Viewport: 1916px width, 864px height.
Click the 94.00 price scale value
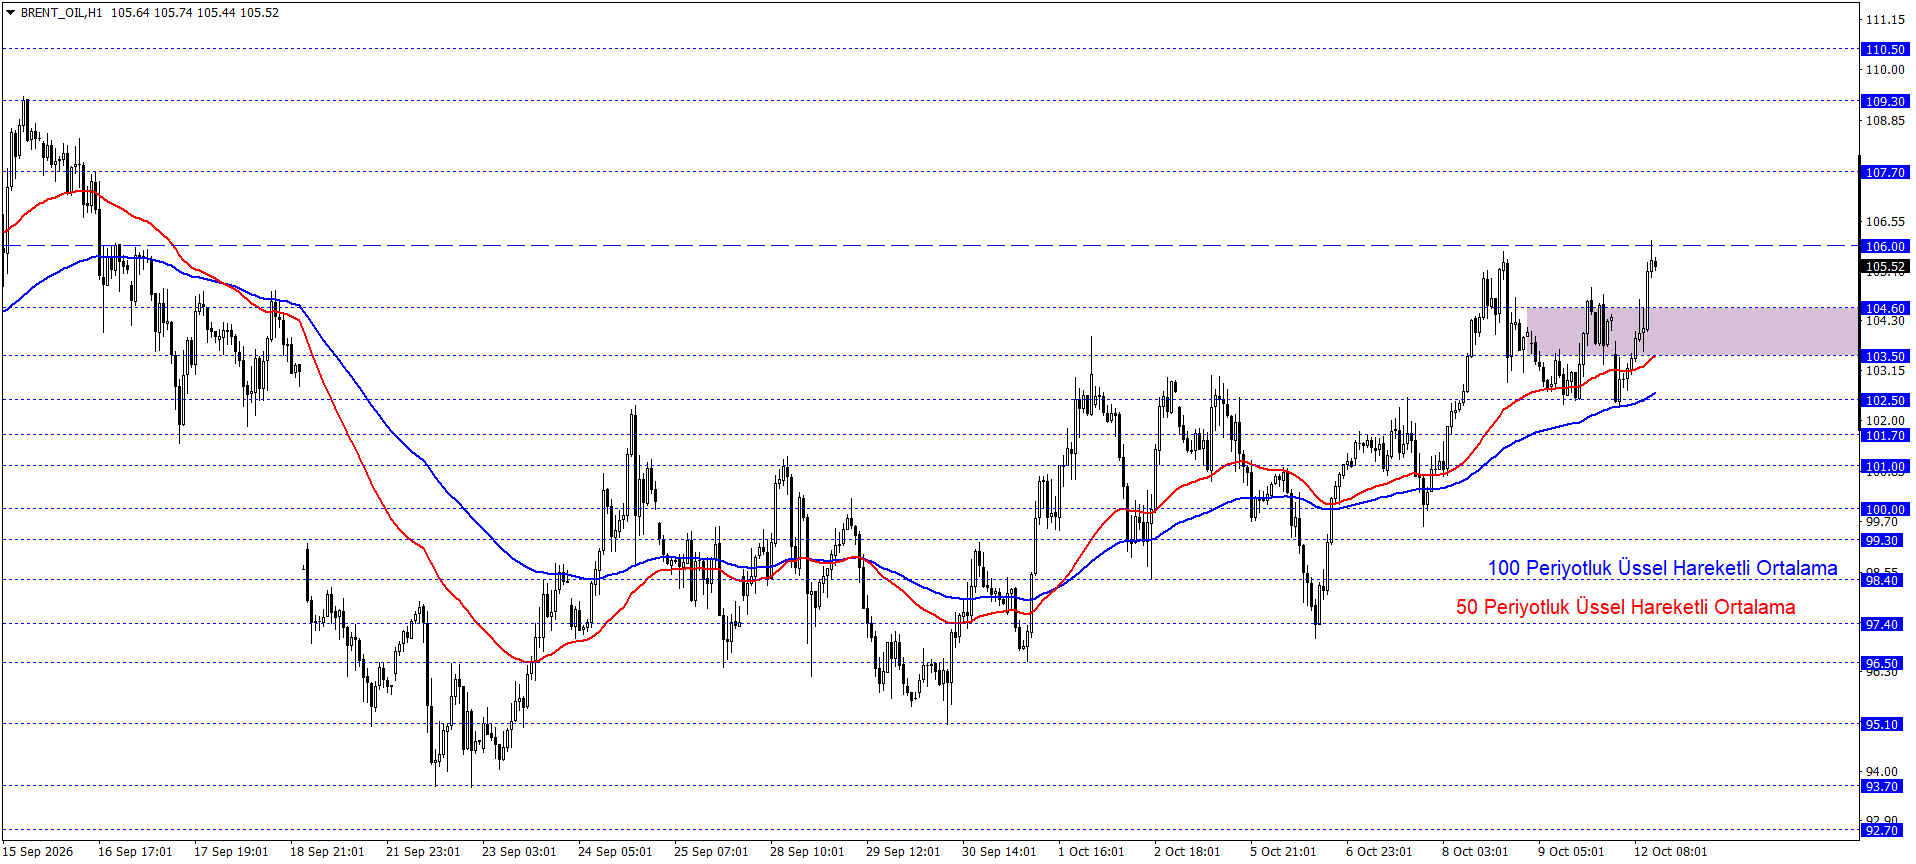[1881, 771]
